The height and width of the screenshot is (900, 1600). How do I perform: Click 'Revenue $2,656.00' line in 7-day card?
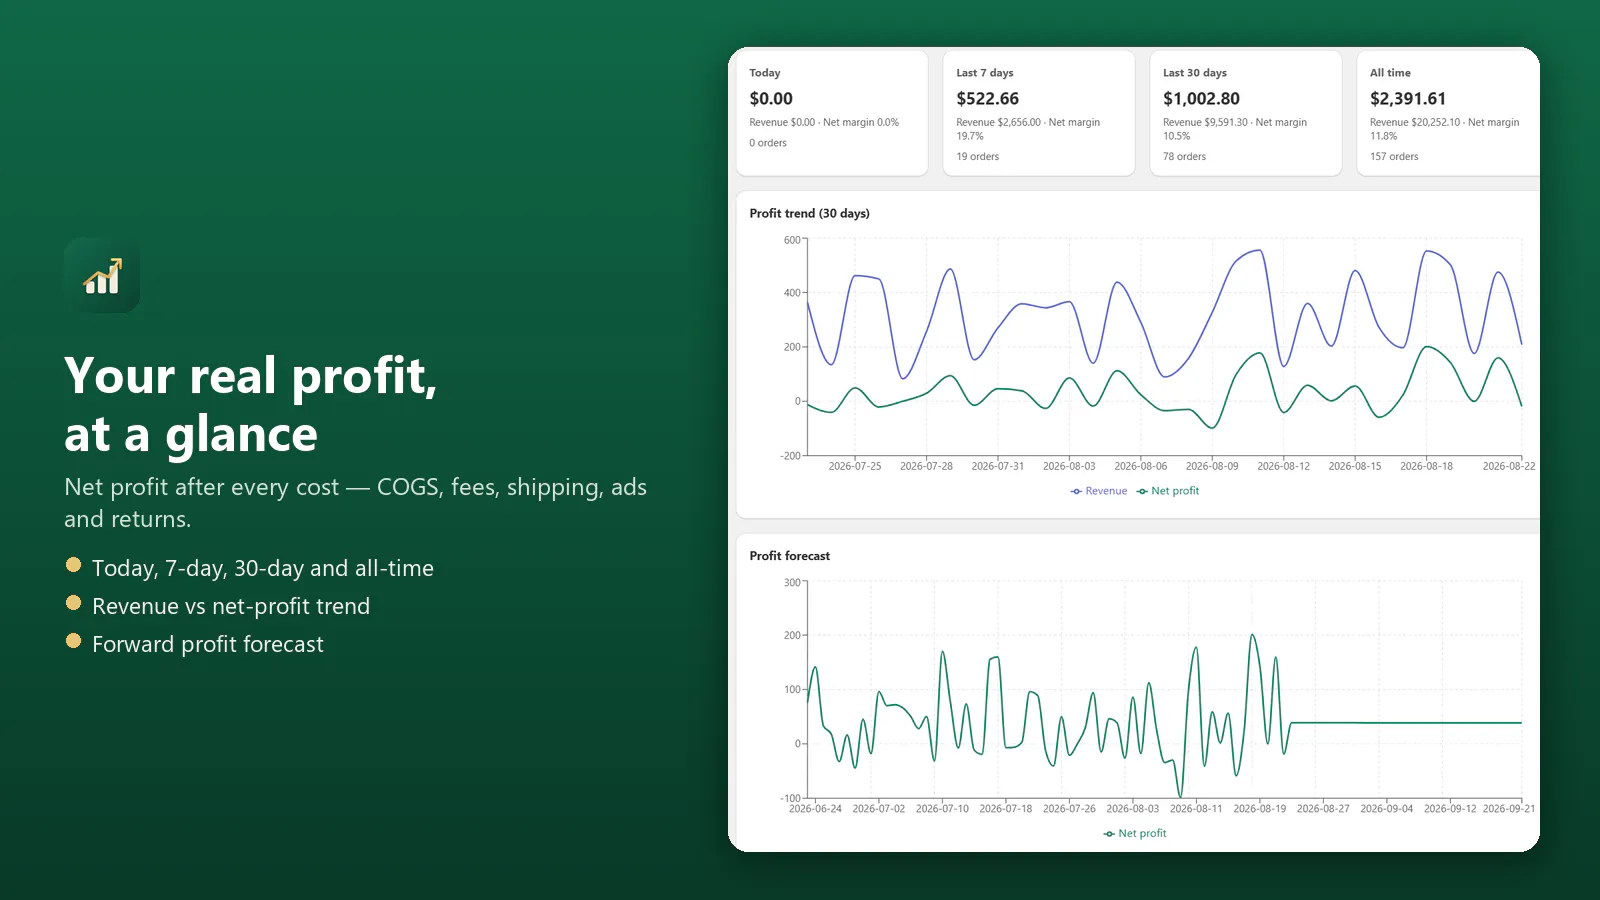tap(1028, 129)
